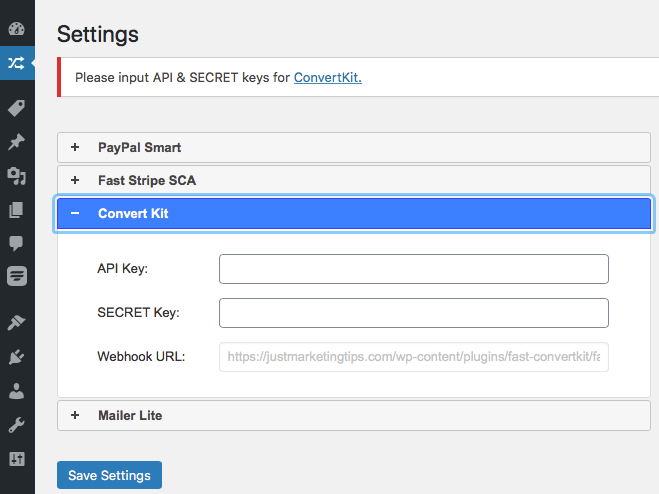The image size is (659, 494).
Task: Focus the API Key input field
Action: 413,269
